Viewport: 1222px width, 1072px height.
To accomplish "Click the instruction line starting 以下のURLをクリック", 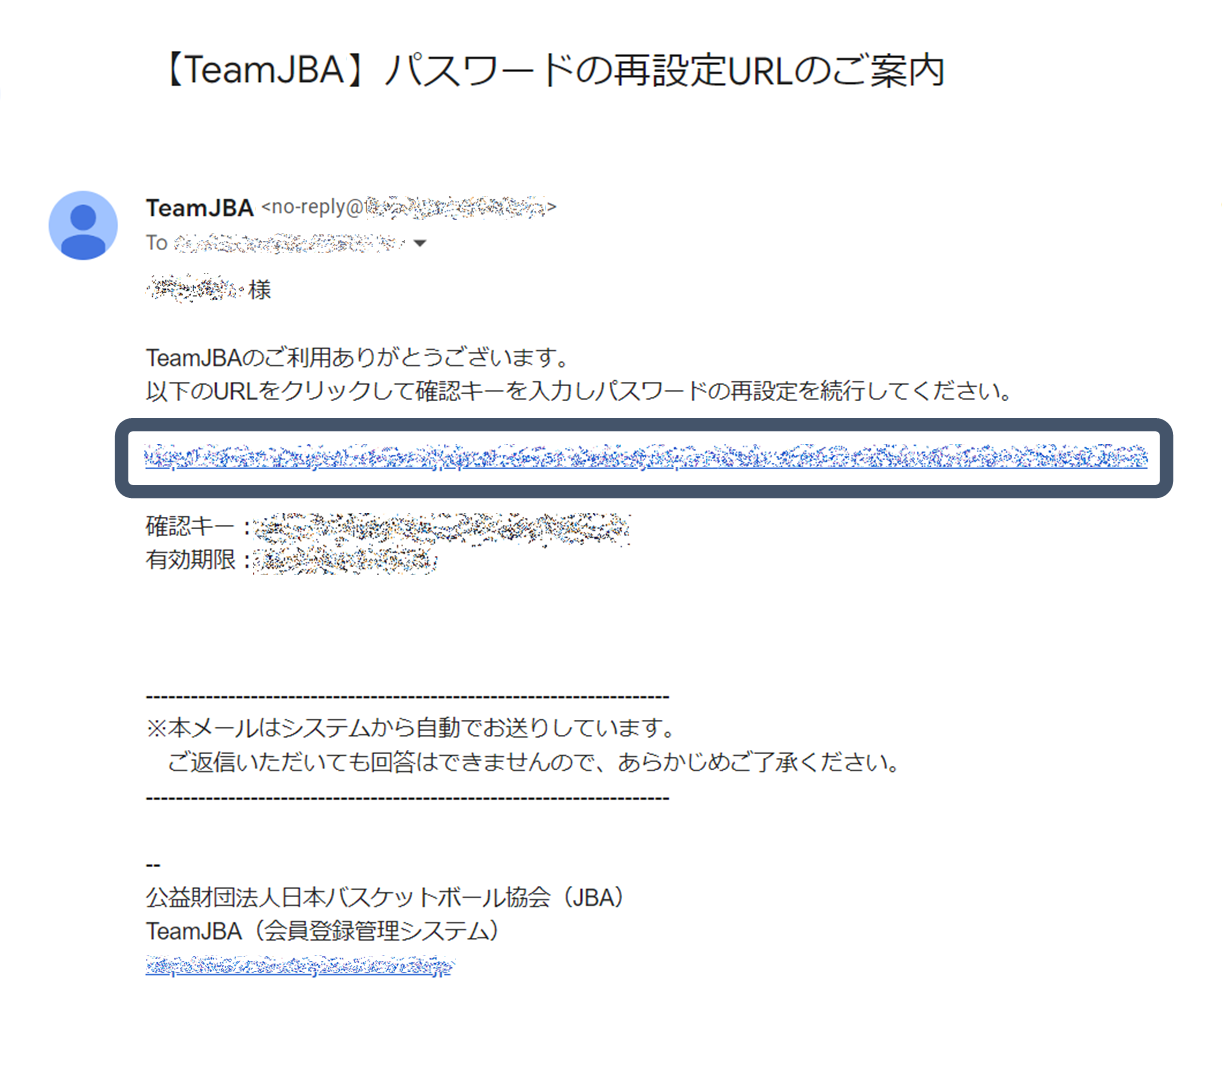I will tap(579, 391).
